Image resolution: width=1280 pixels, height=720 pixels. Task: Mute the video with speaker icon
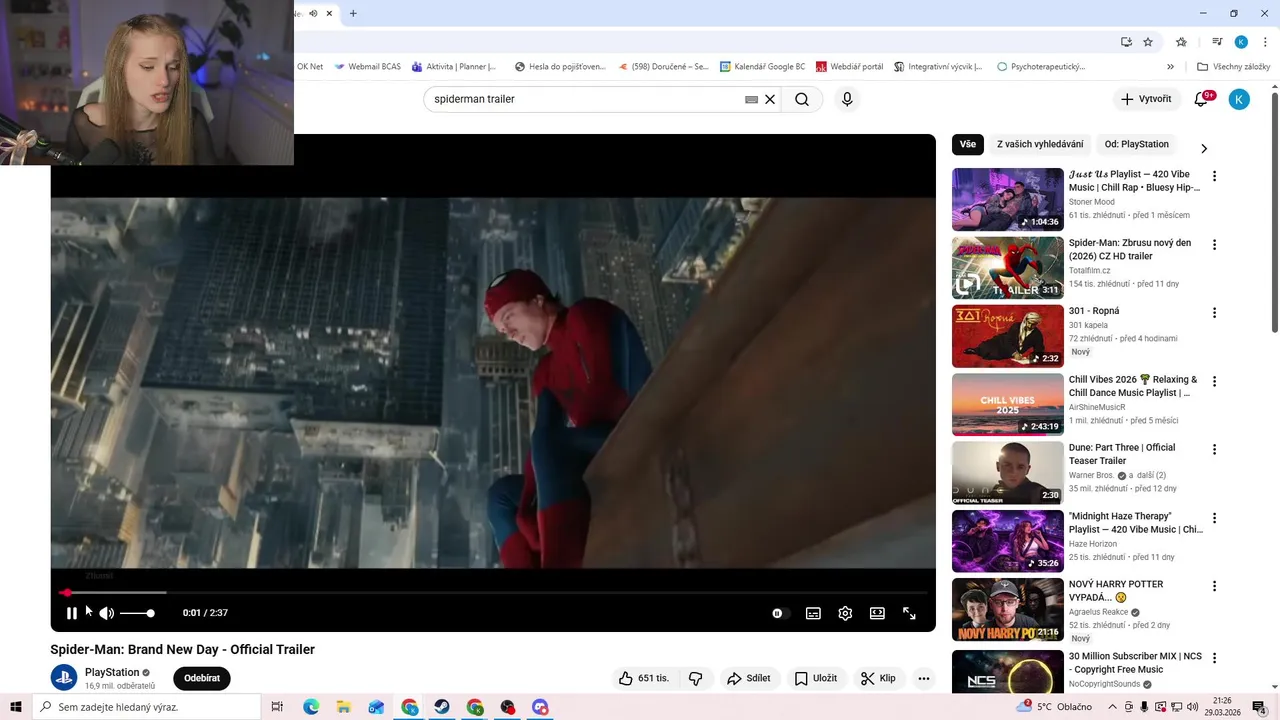[106, 613]
